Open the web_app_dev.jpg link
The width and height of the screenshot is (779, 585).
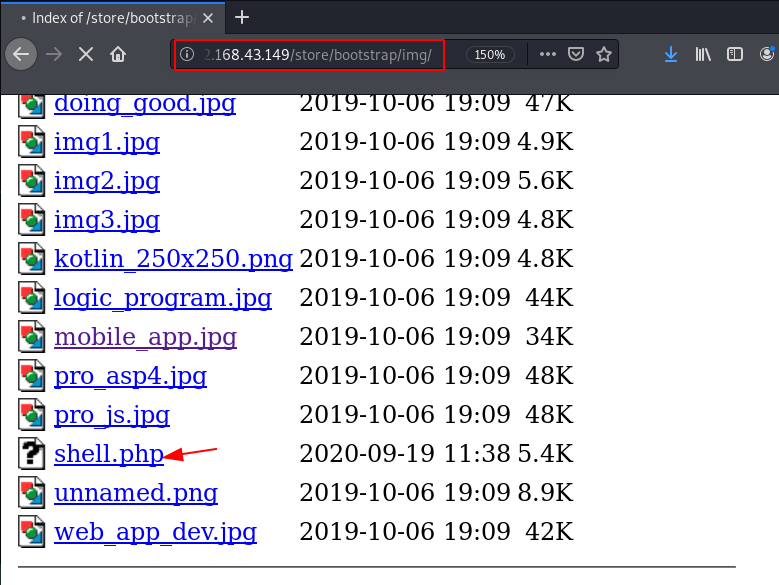tap(156, 532)
